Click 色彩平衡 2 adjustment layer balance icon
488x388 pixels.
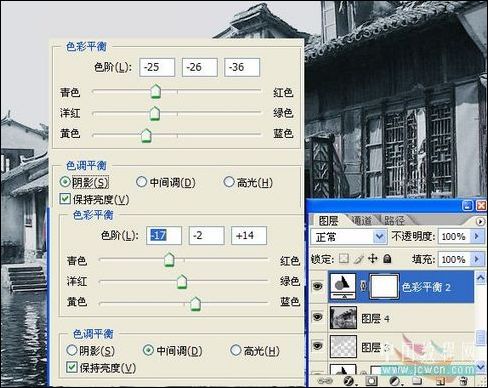pos(343,286)
